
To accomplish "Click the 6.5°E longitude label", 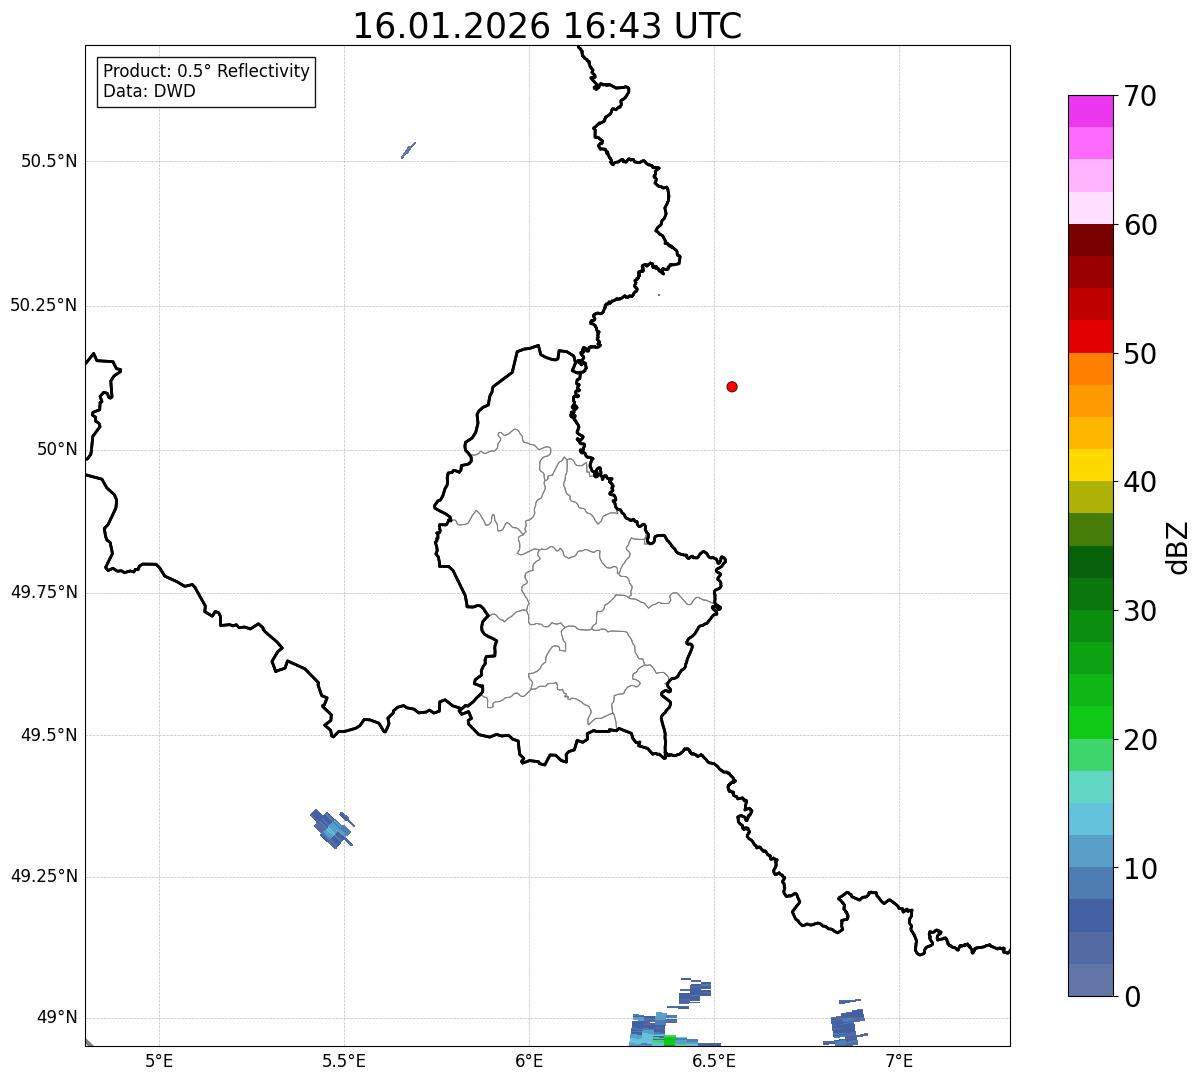I will [714, 1060].
